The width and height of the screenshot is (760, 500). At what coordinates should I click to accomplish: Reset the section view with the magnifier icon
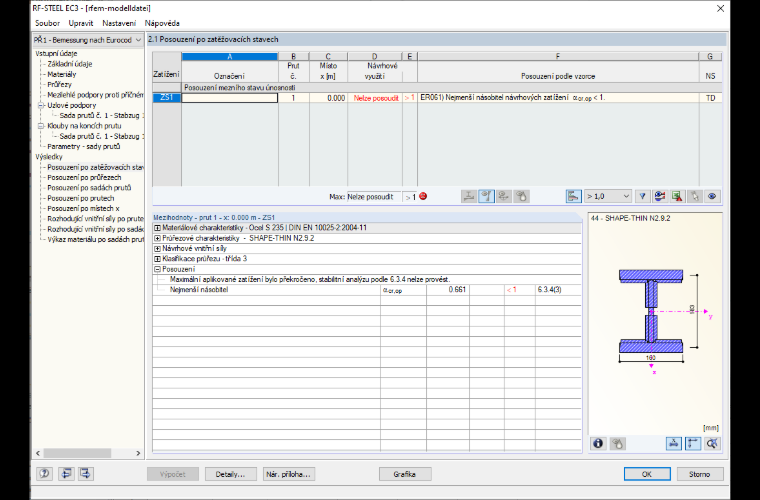pyautogui.click(x=712, y=443)
